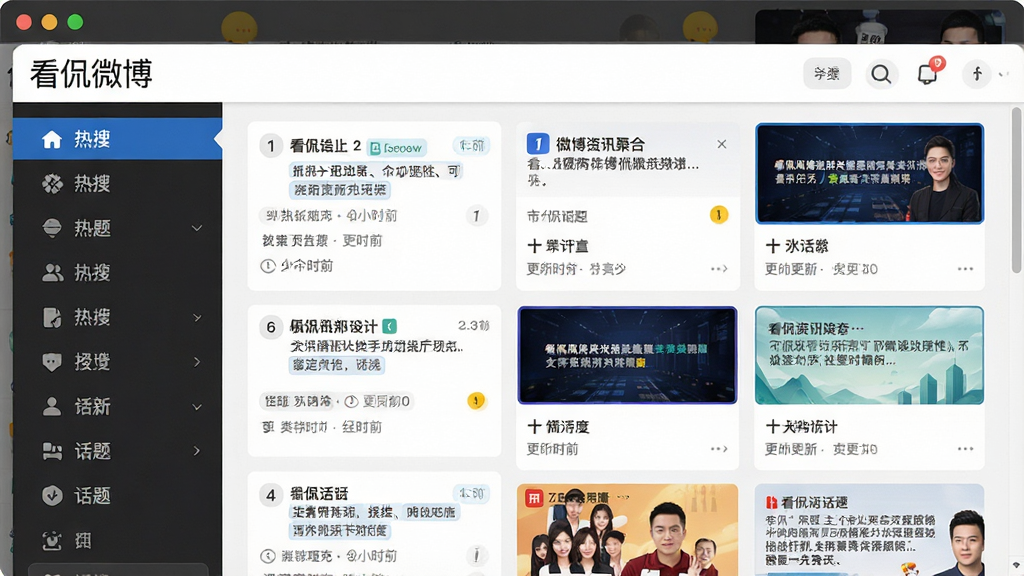Open the three-dot menu in the 微博资讯聚合 card
This screenshot has width=1024, height=576.
point(719,269)
